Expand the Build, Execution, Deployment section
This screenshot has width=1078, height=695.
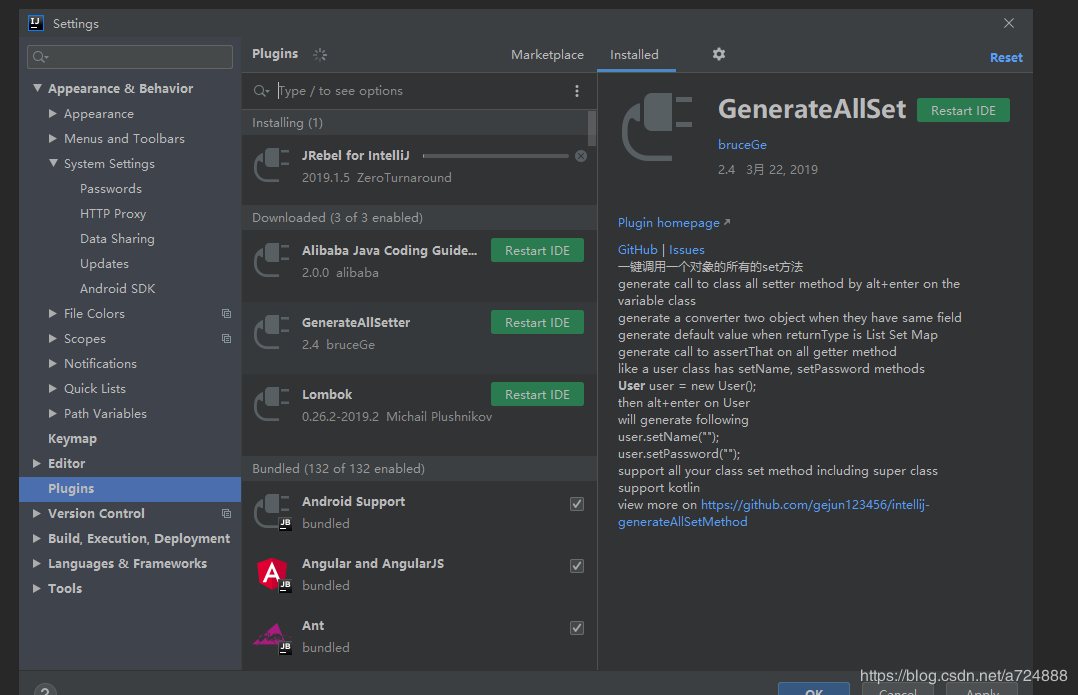tap(37, 538)
